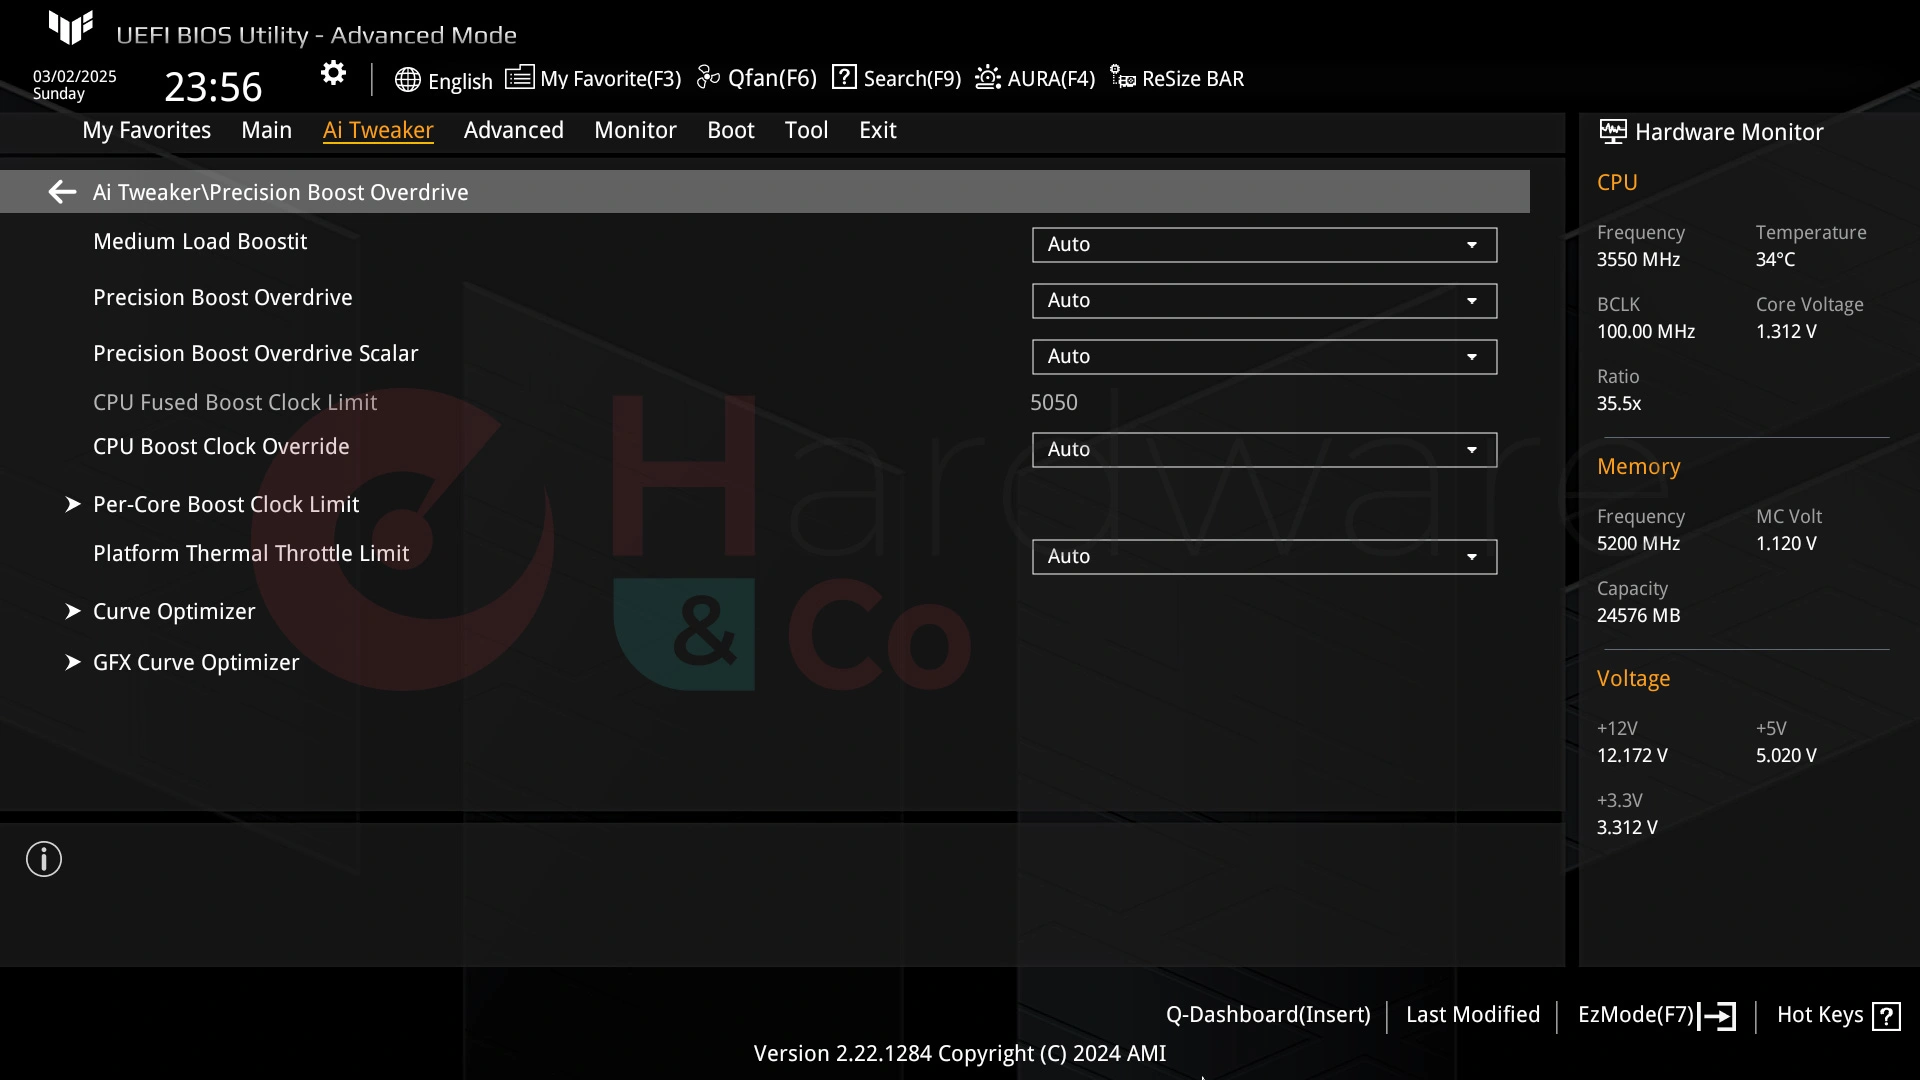The height and width of the screenshot is (1080, 1920).
Task: Click the Ratio 35.5x value
Action: (x=1619, y=404)
